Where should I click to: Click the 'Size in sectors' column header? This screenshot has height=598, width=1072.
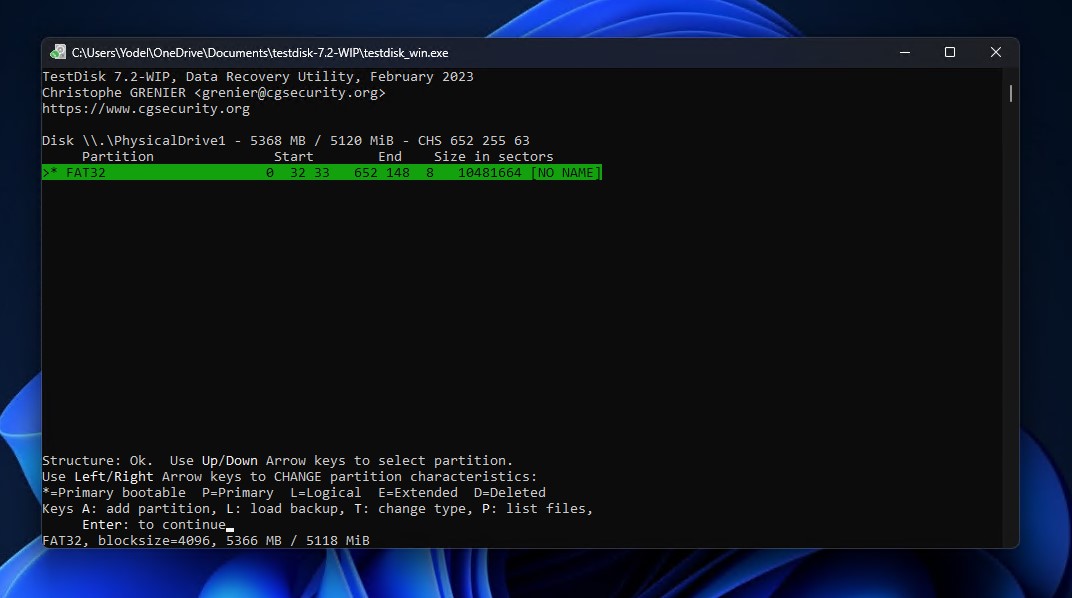point(493,157)
